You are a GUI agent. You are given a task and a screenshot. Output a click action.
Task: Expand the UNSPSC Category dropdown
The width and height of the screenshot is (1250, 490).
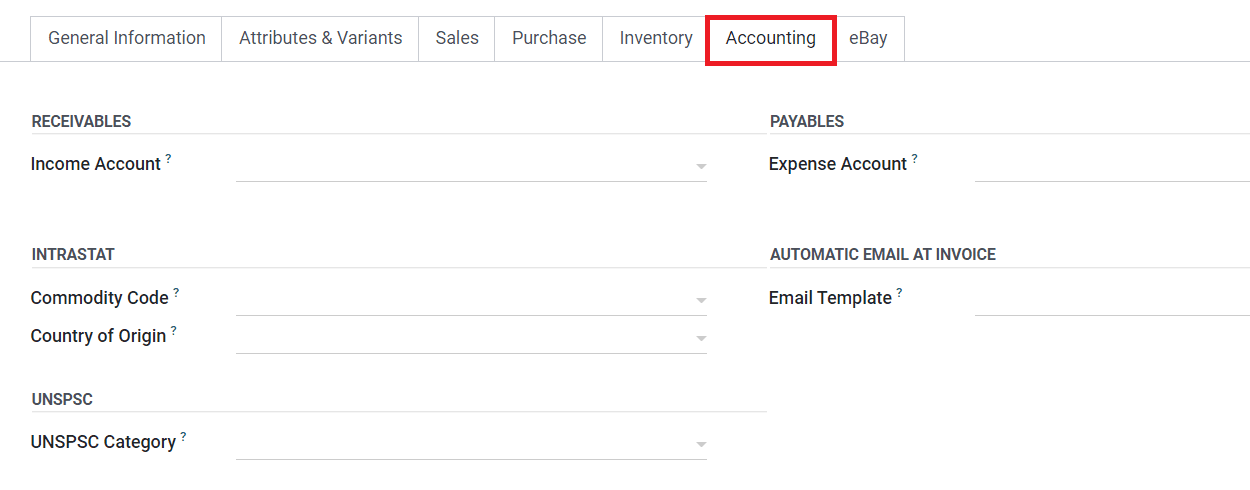pos(701,444)
